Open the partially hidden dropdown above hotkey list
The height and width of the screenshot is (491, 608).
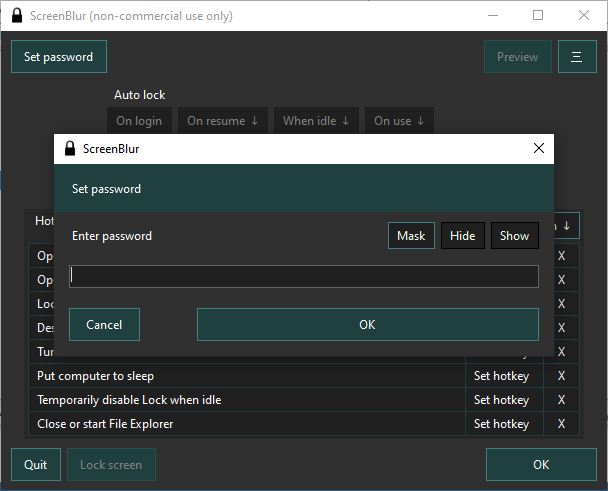coord(567,225)
